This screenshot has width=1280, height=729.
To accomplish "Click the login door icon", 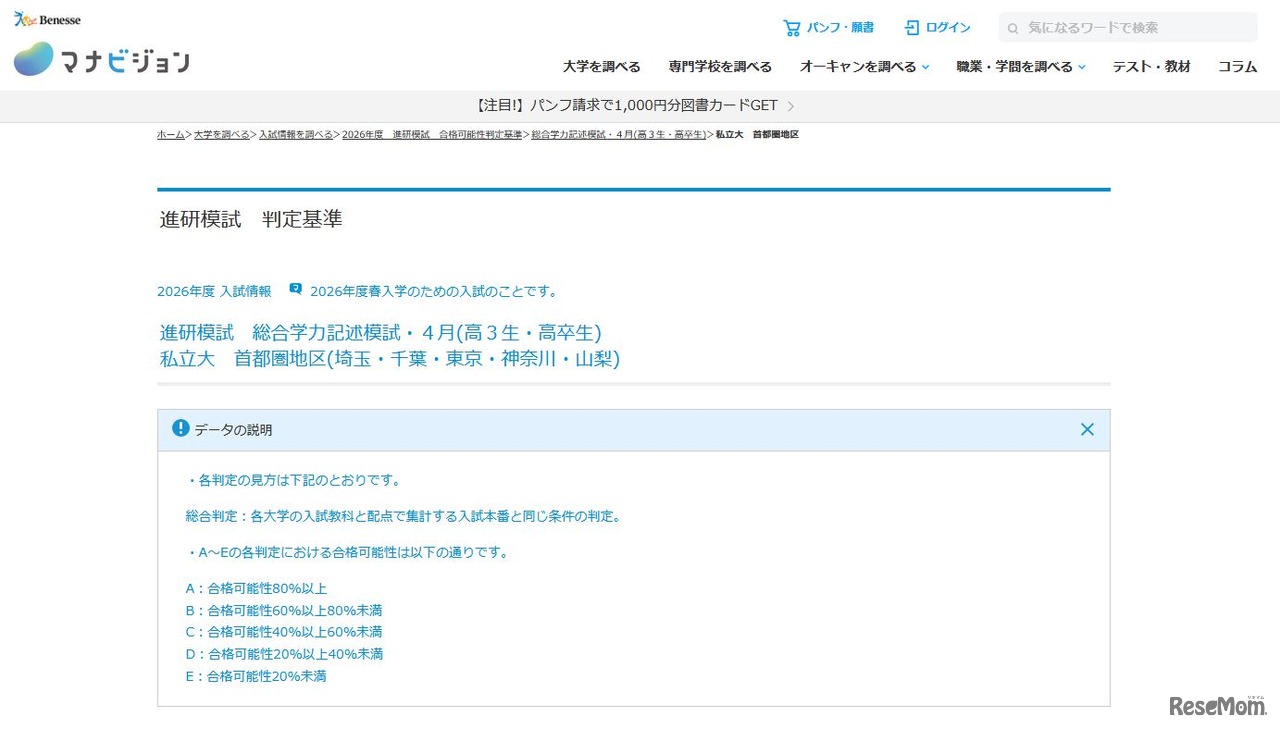I will click(x=911, y=28).
